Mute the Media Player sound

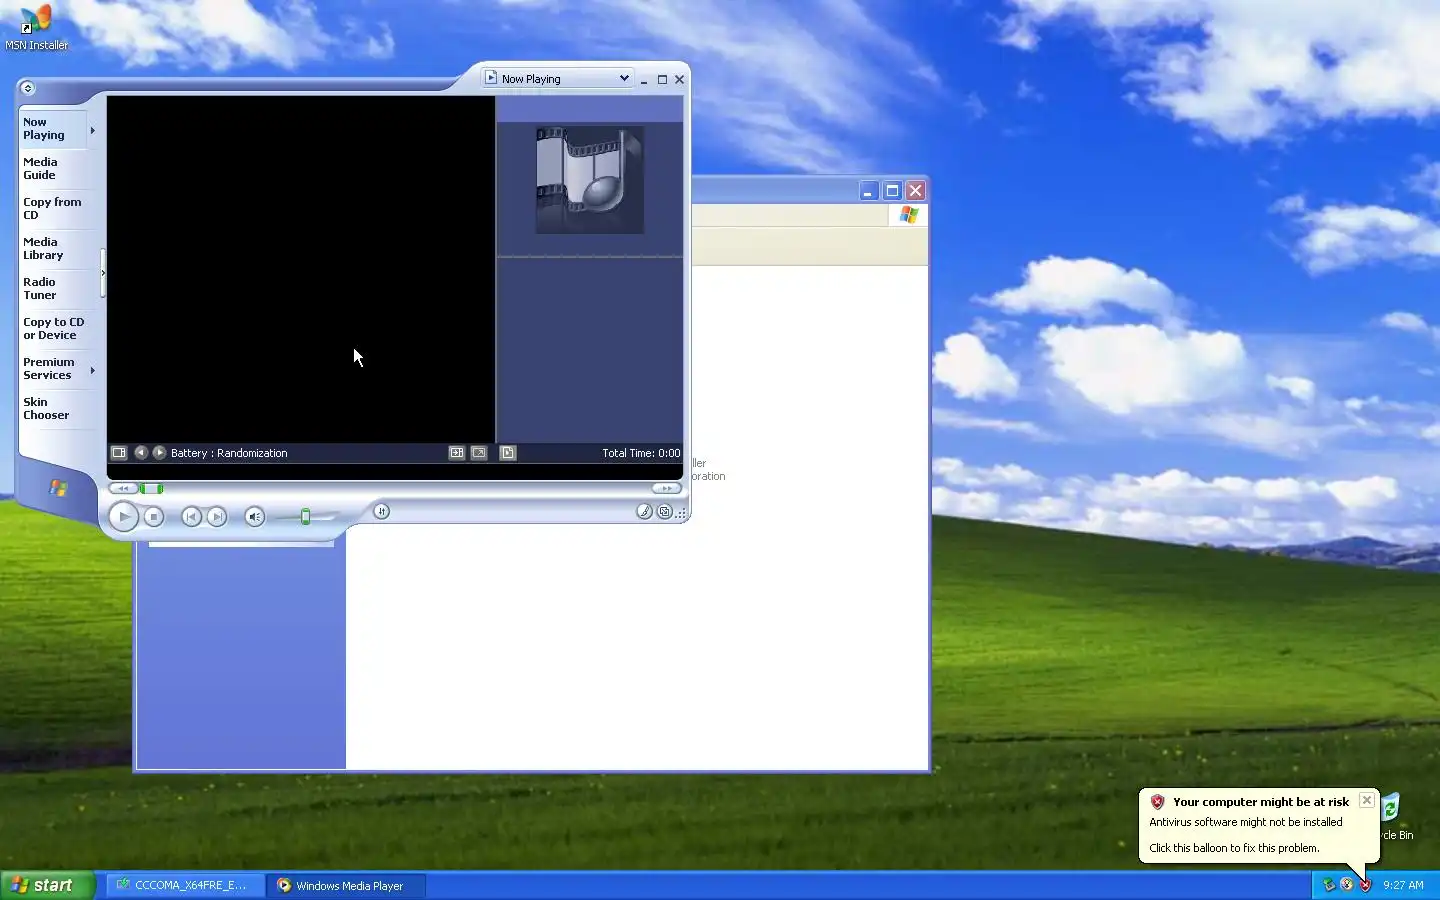point(255,517)
